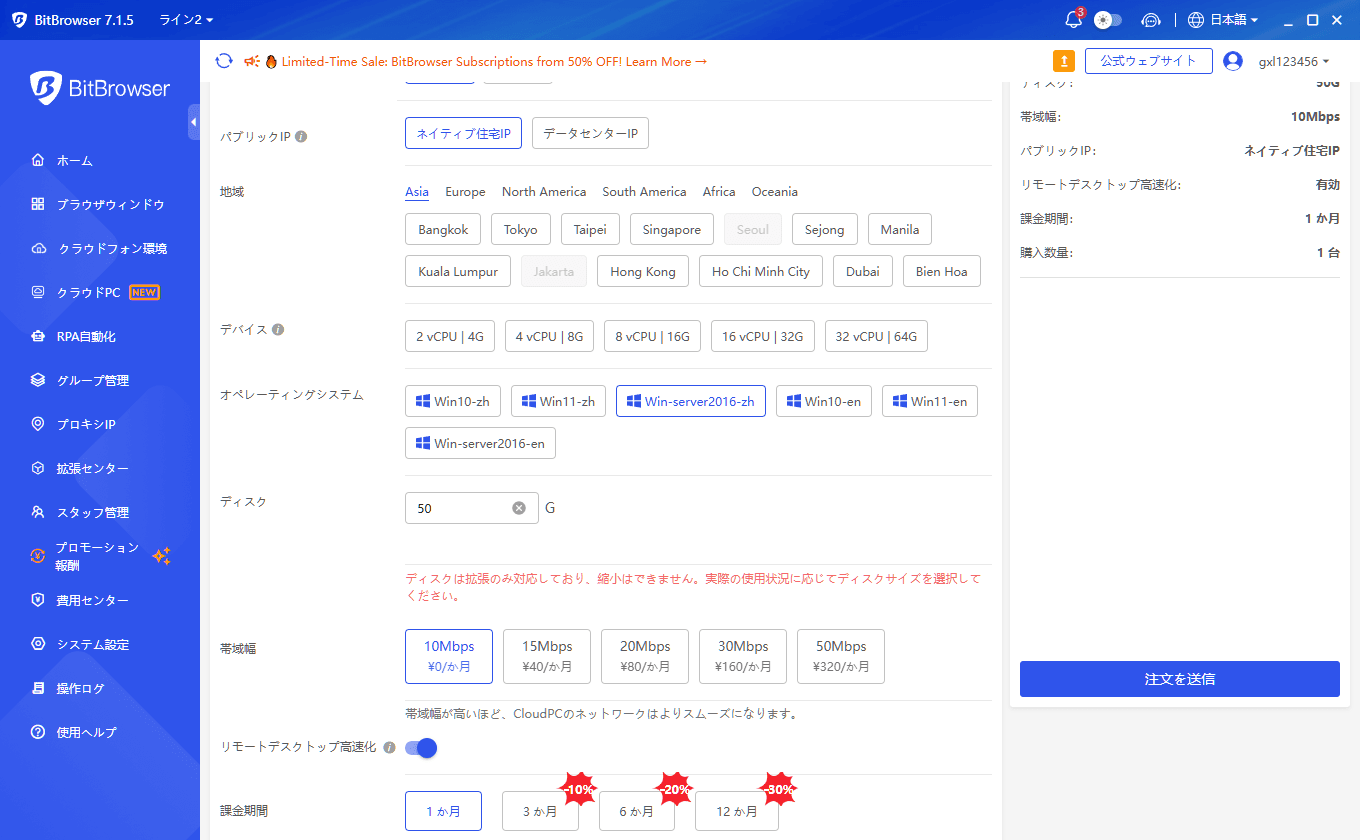Screen dimensions: 1360x840
Task: Collapse the sidebar with the arrow handle
Action: click(x=193, y=122)
